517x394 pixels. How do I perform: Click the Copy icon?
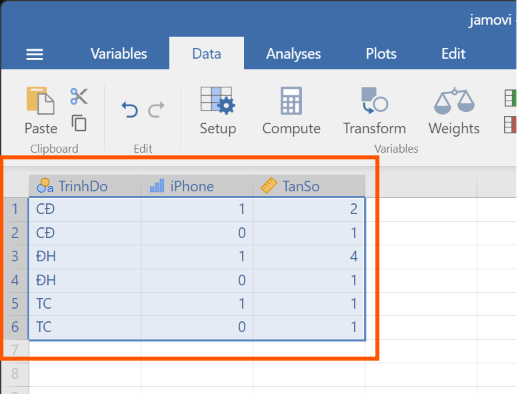click(x=79, y=123)
